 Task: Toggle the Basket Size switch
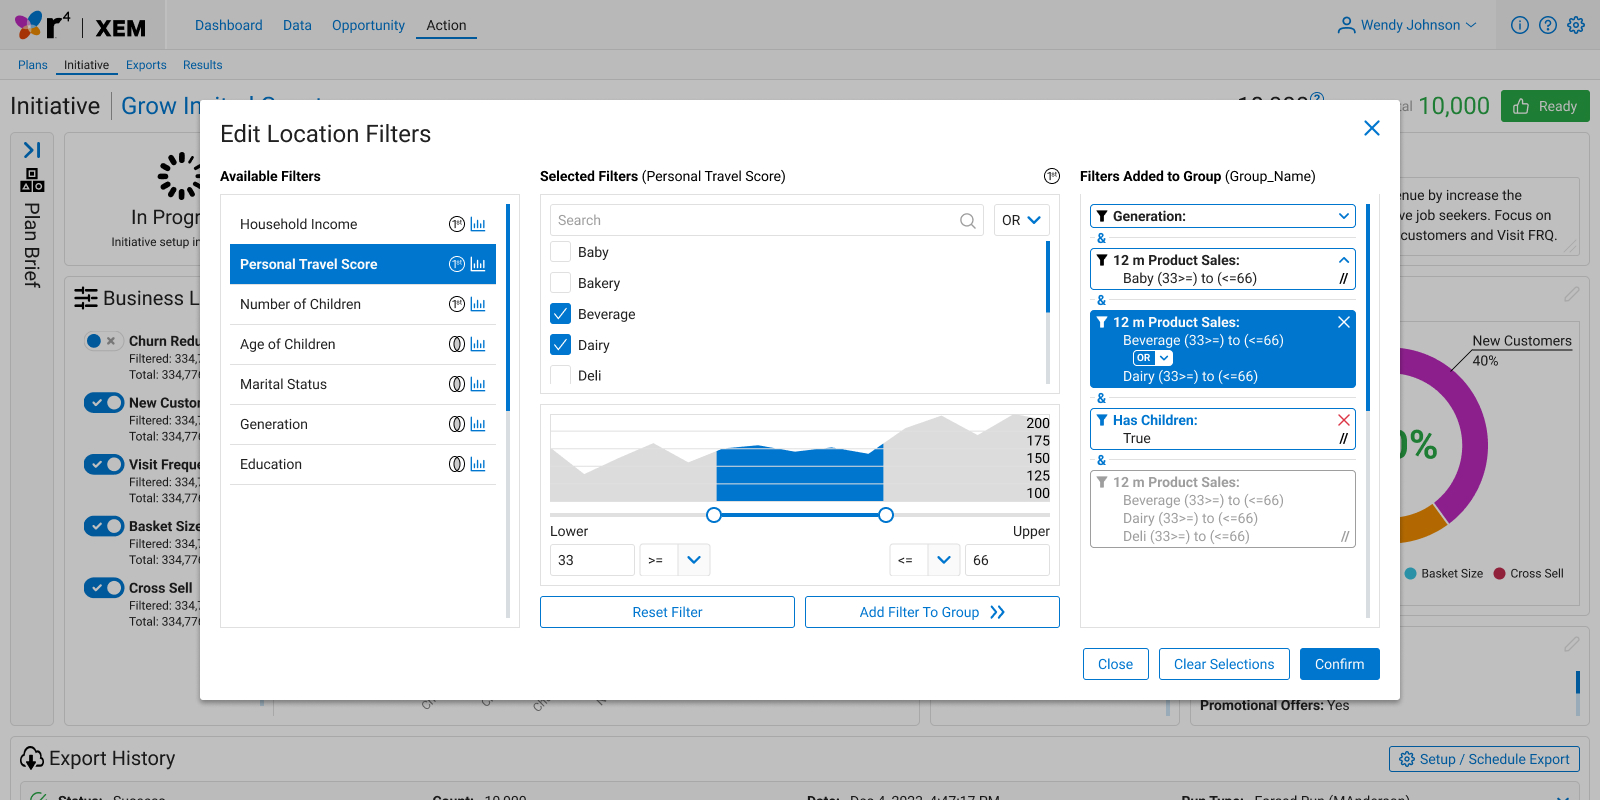coord(104,526)
